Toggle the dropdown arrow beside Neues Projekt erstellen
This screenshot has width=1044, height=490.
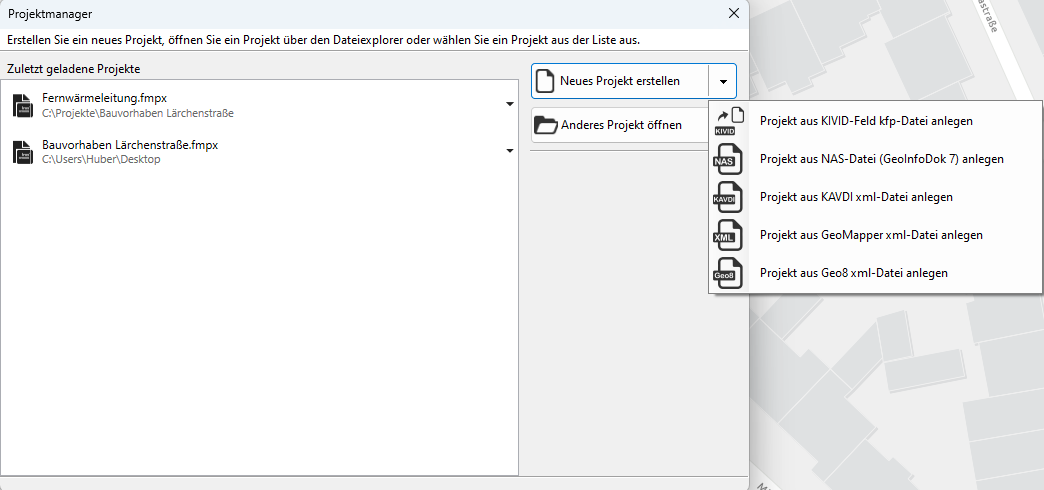coord(722,82)
